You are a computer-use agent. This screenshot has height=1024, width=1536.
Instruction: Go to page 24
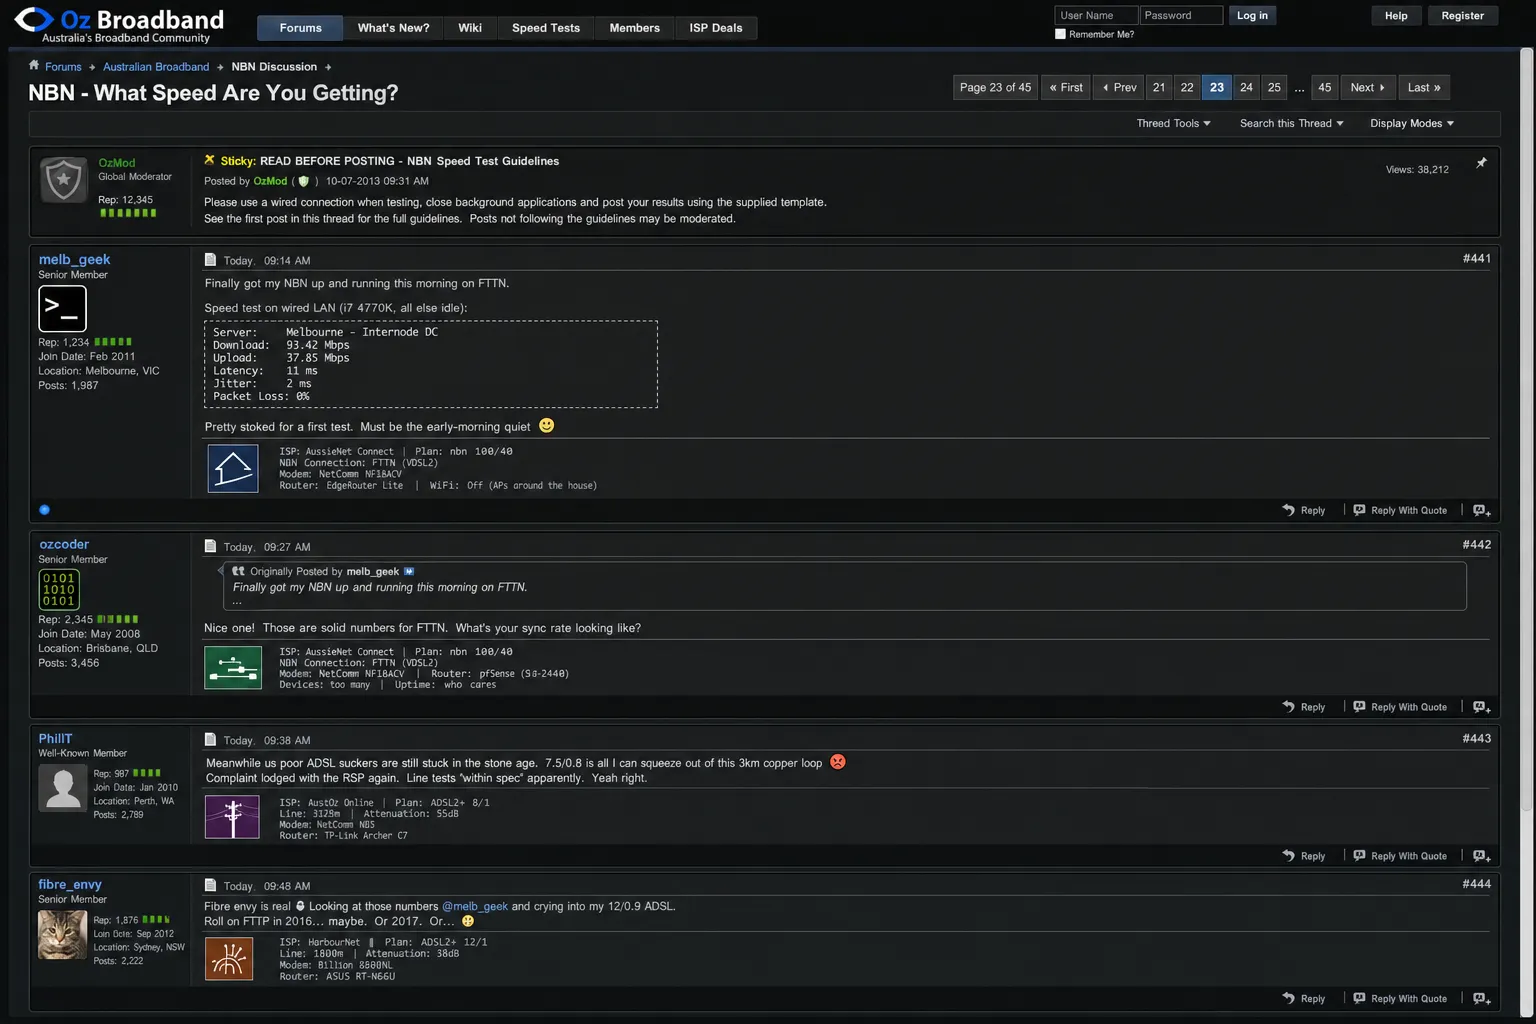click(1246, 87)
